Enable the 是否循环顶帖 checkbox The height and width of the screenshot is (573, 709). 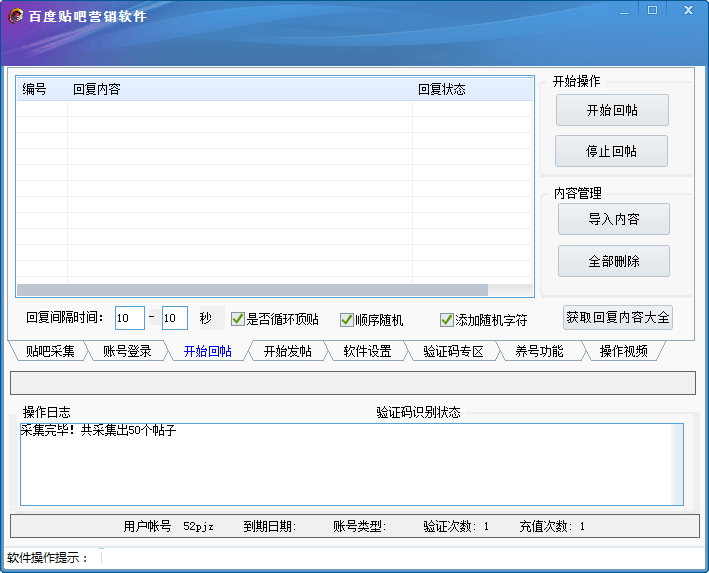pyautogui.click(x=238, y=319)
